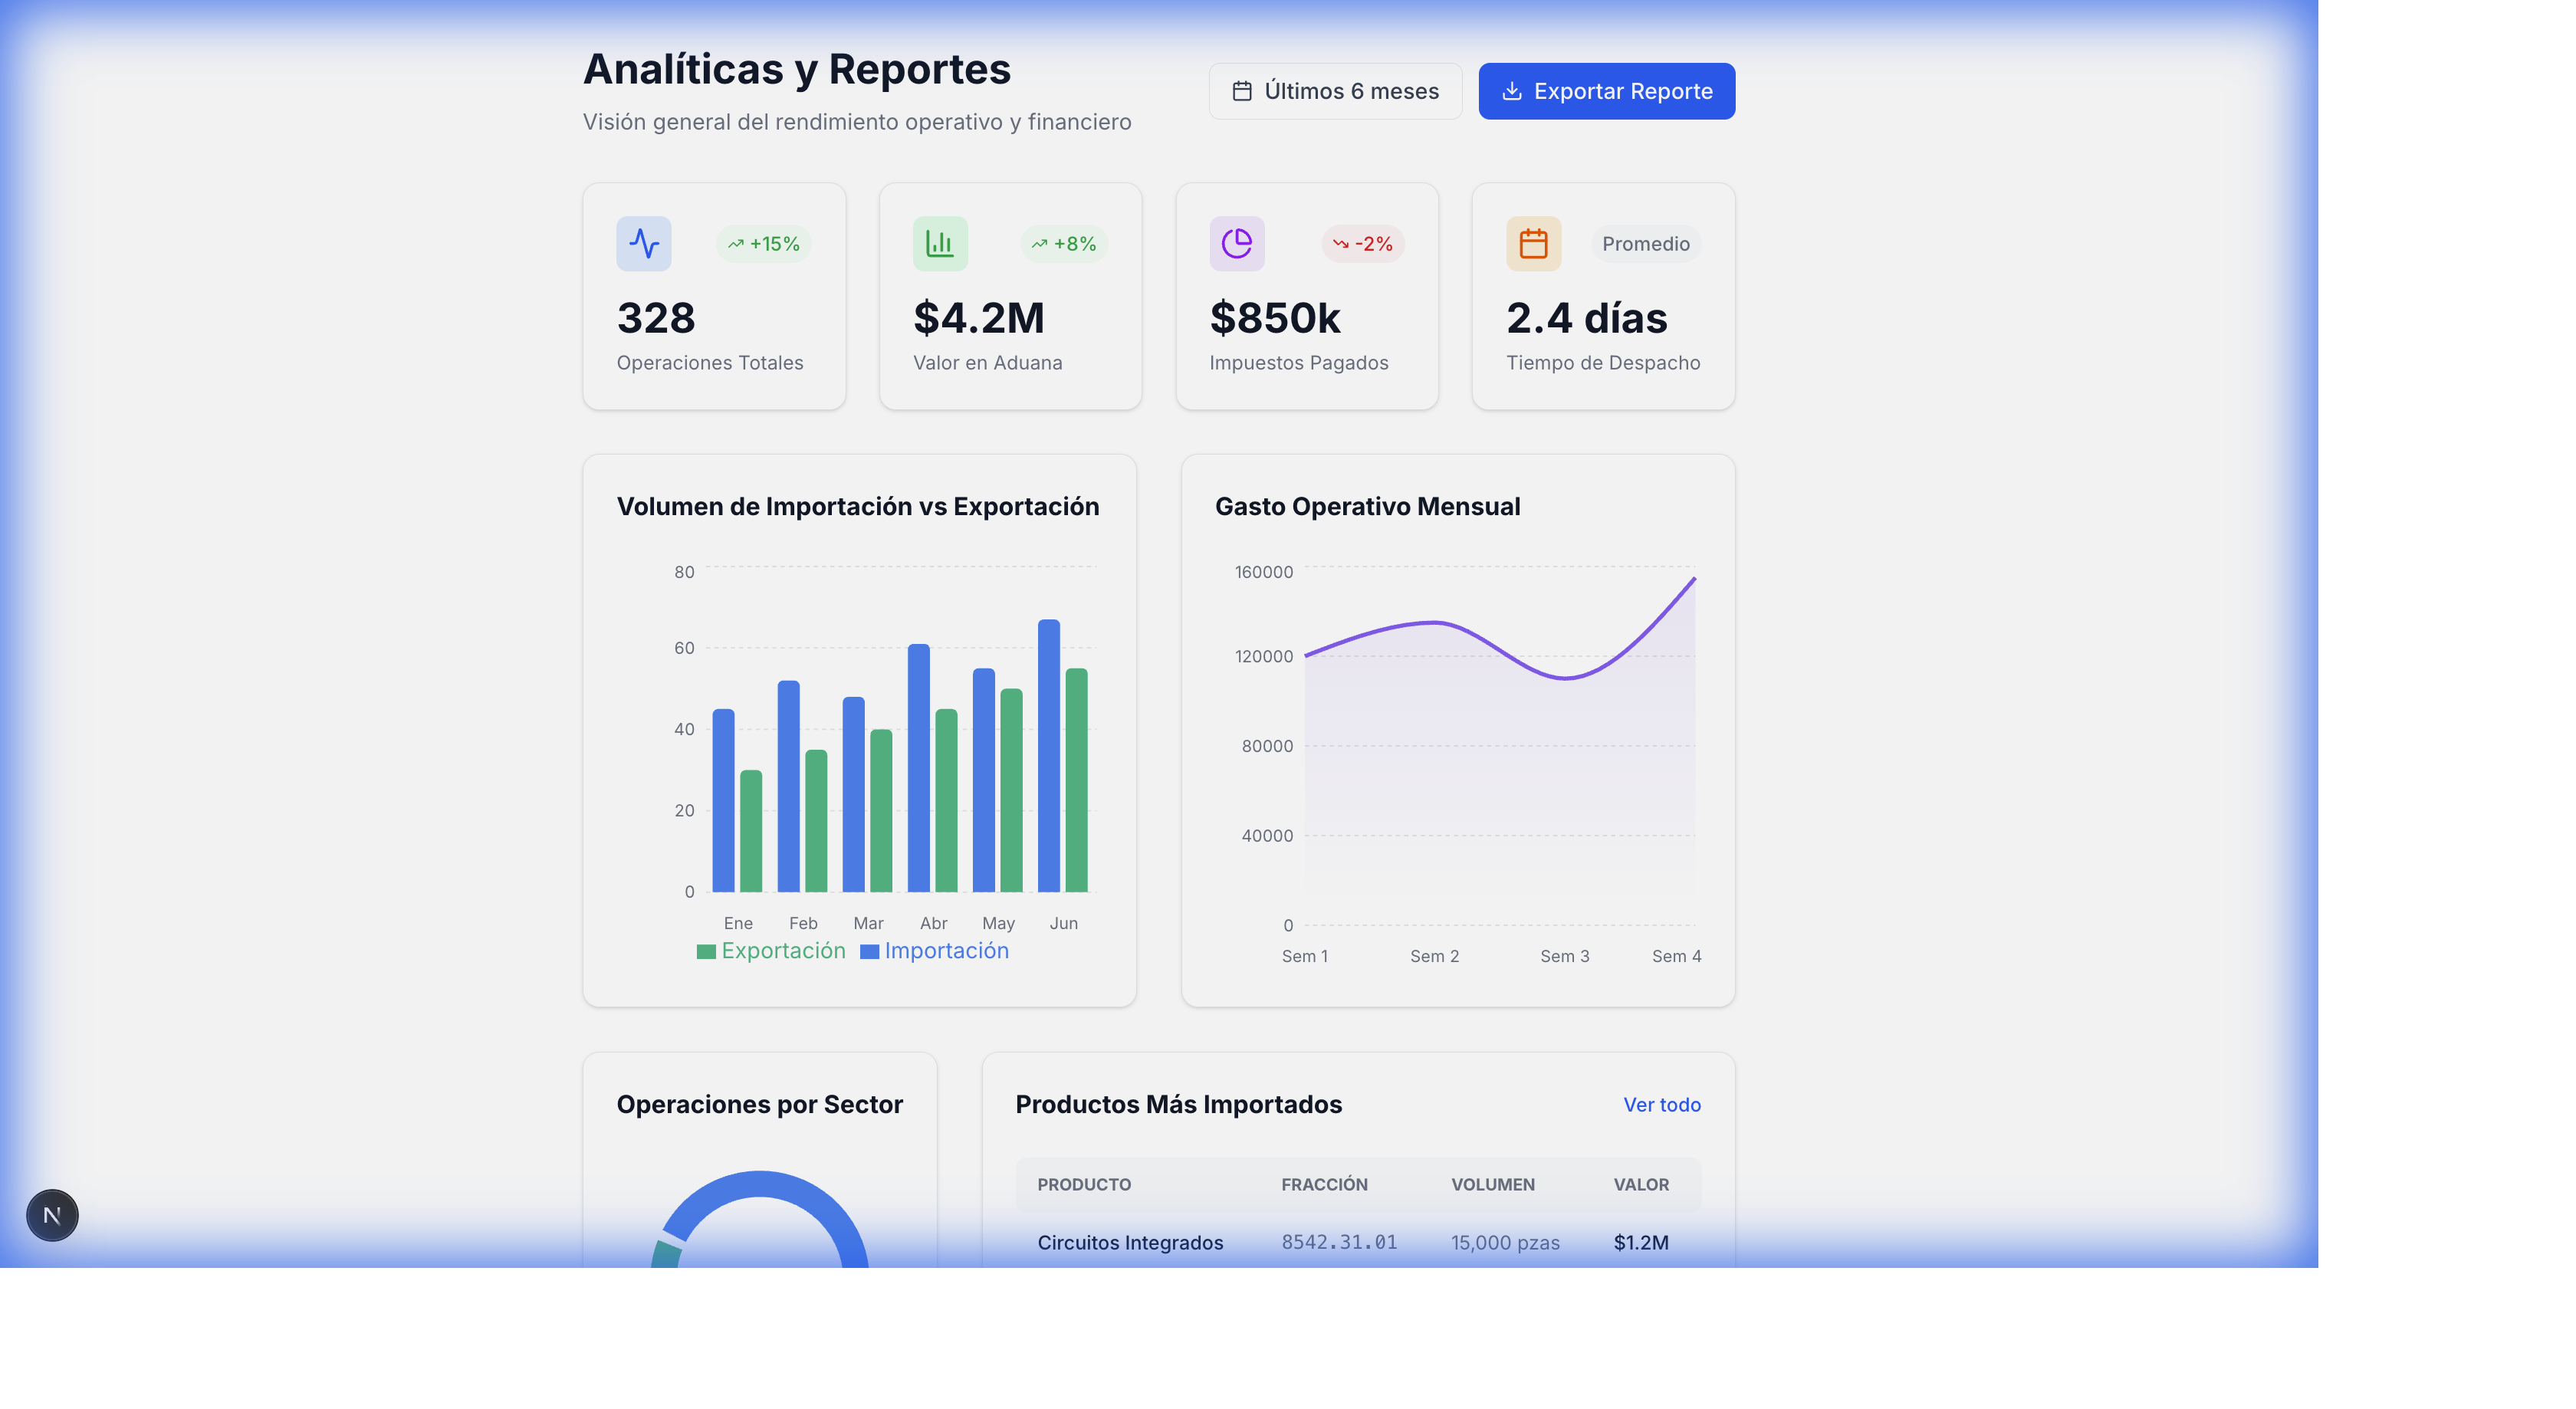Click the Promedio badge

coord(1645,244)
